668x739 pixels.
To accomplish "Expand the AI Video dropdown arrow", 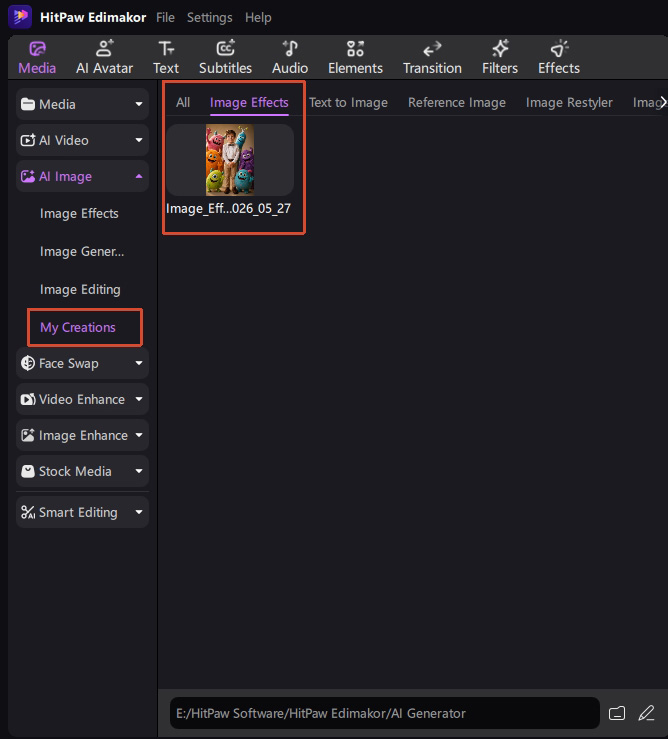I will pyautogui.click(x=139, y=140).
